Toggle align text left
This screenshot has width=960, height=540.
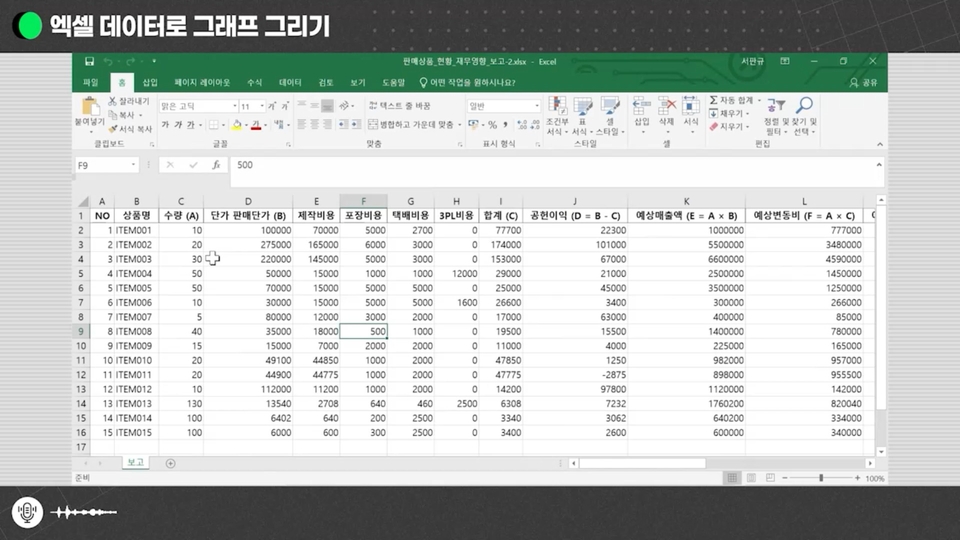[302, 124]
